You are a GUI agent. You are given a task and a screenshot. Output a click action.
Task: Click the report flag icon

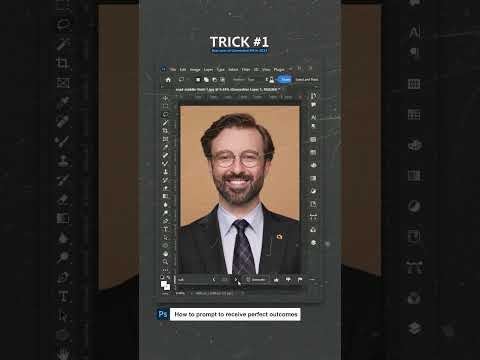(x=300, y=279)
